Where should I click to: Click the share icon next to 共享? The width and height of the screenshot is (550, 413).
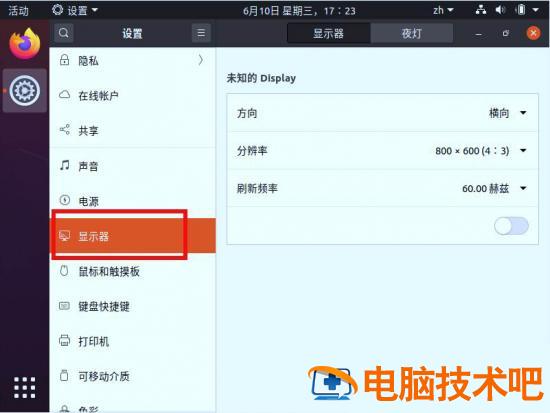point(65,129)
